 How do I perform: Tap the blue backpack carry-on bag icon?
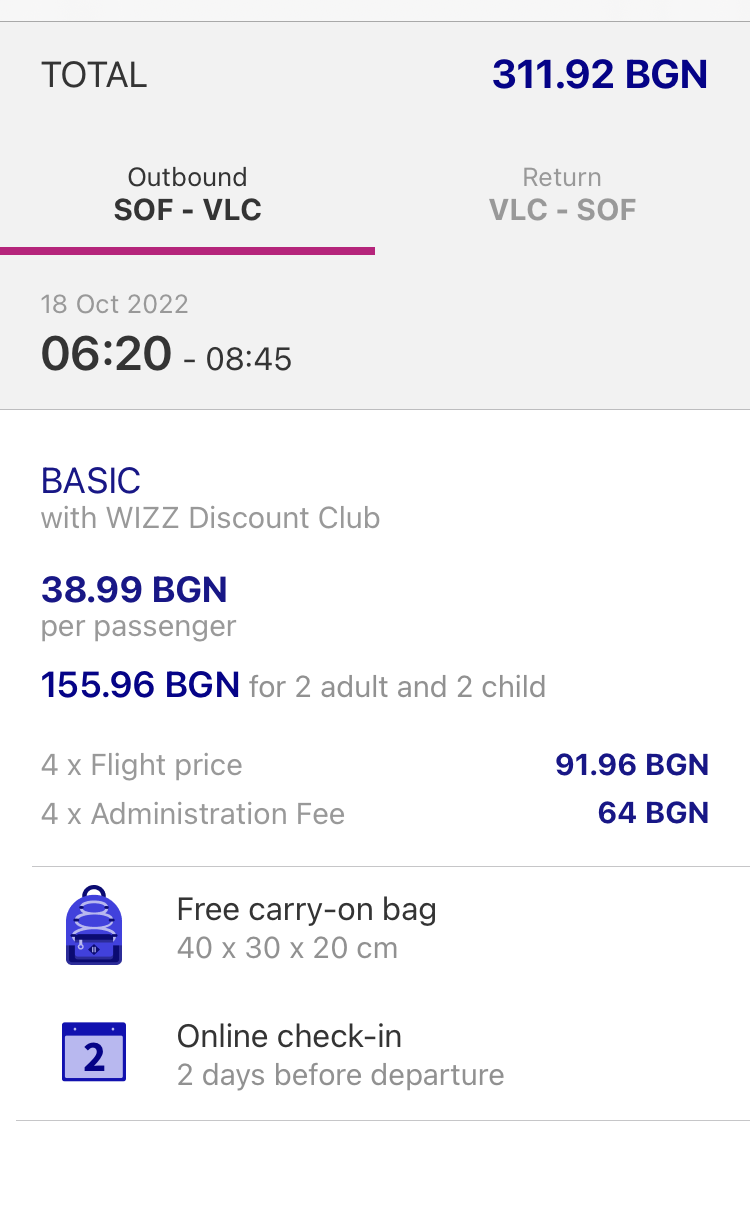[94, 925]
